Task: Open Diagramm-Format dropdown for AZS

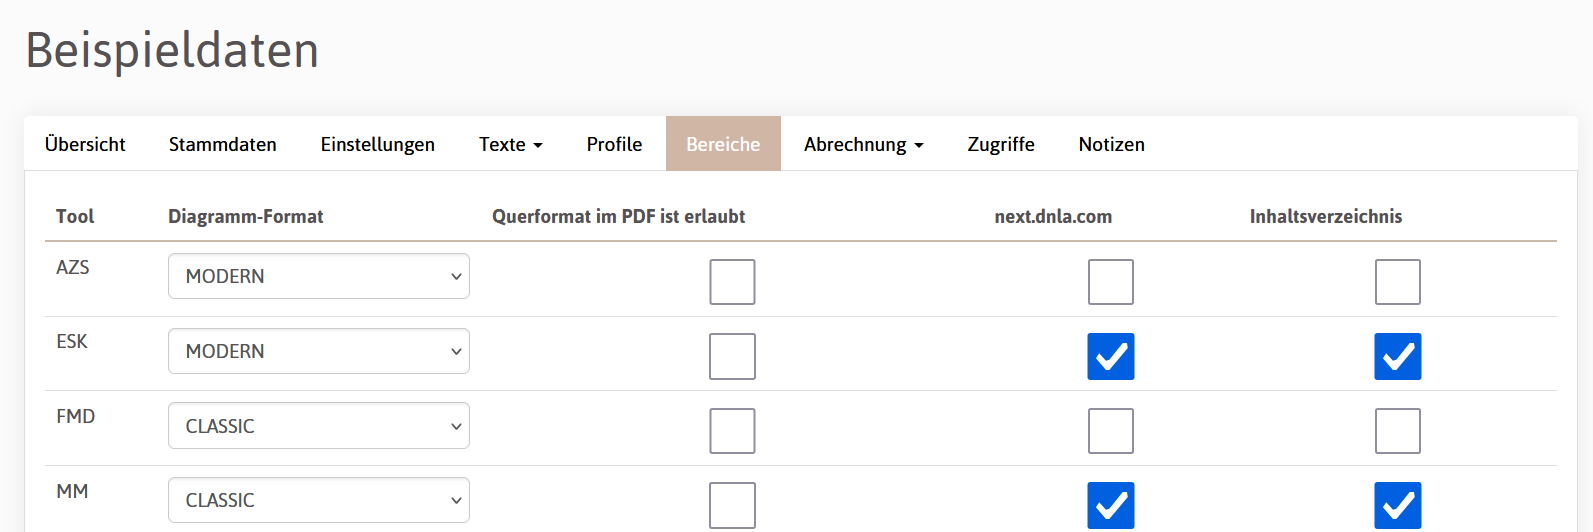Action: [x=318, y=276]
